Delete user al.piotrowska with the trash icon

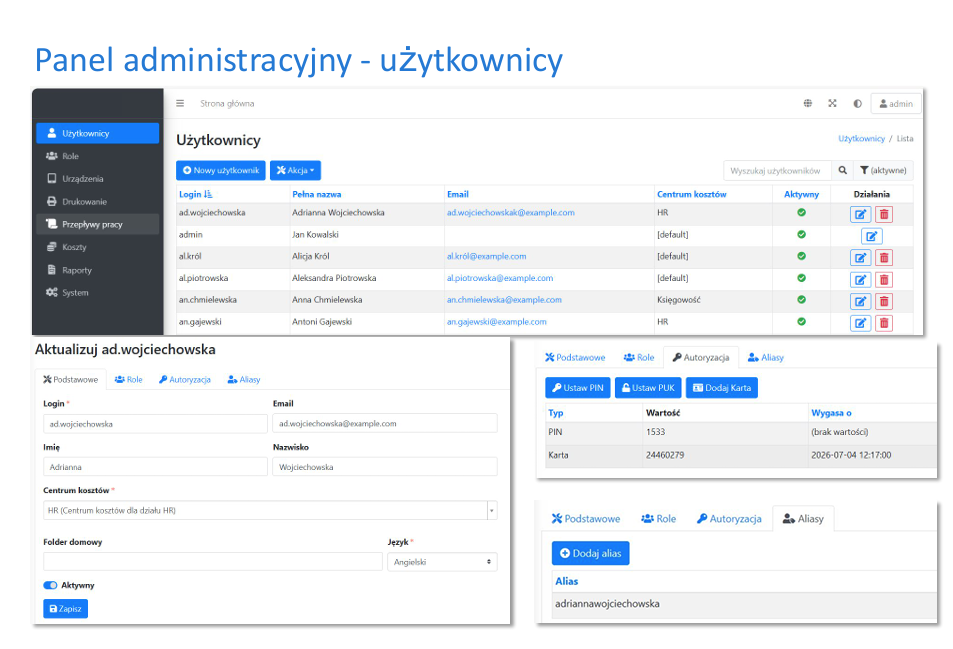[x=884, y=280]
